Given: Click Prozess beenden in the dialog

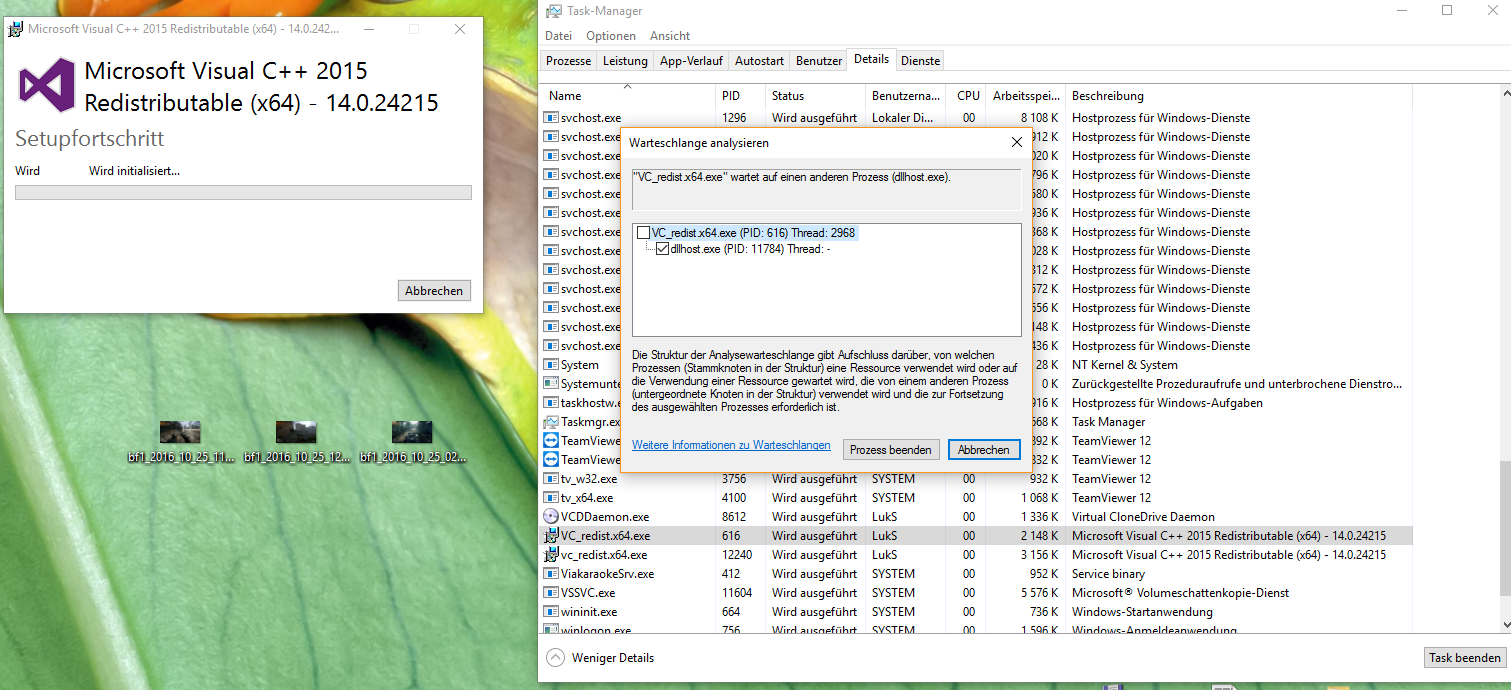Looking at the screenshot, I should (x=891, y=450).
